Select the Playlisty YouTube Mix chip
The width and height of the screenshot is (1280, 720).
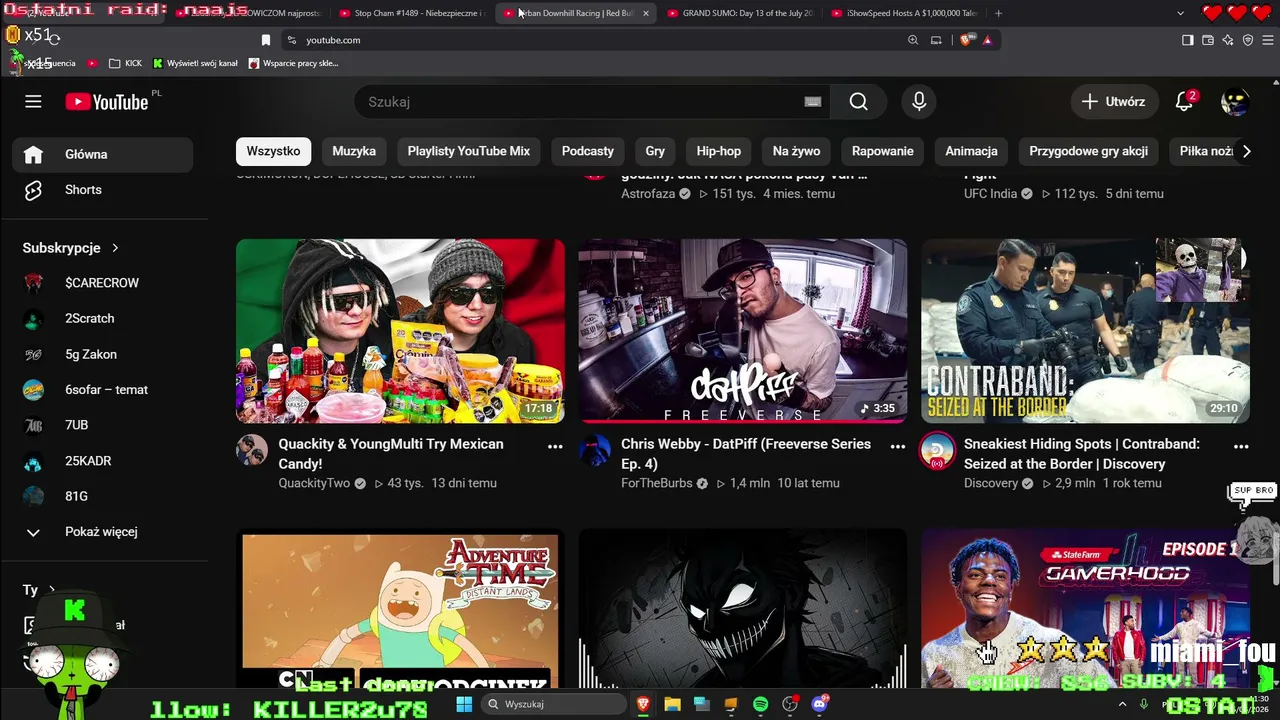[469, 151]
